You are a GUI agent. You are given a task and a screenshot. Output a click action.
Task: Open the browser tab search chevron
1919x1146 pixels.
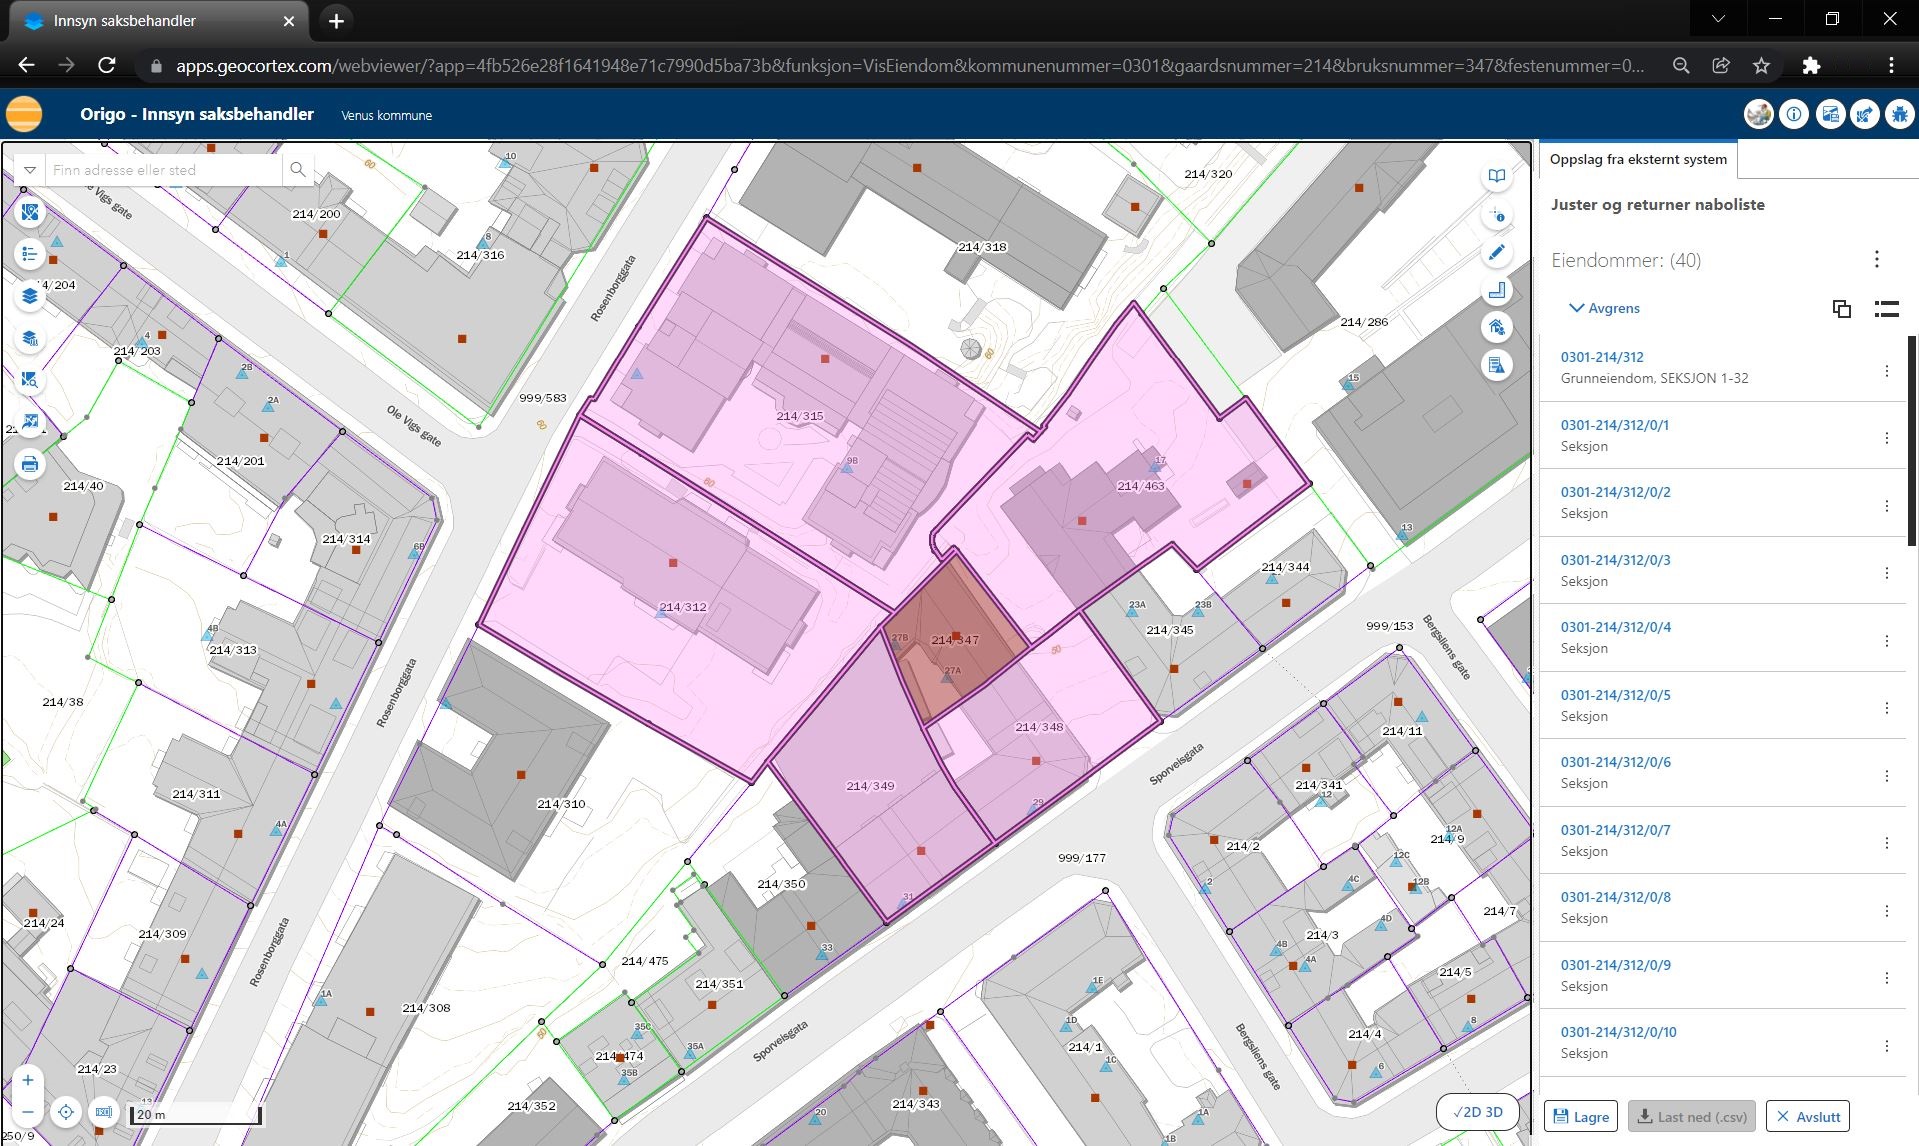click(1718, 19)
